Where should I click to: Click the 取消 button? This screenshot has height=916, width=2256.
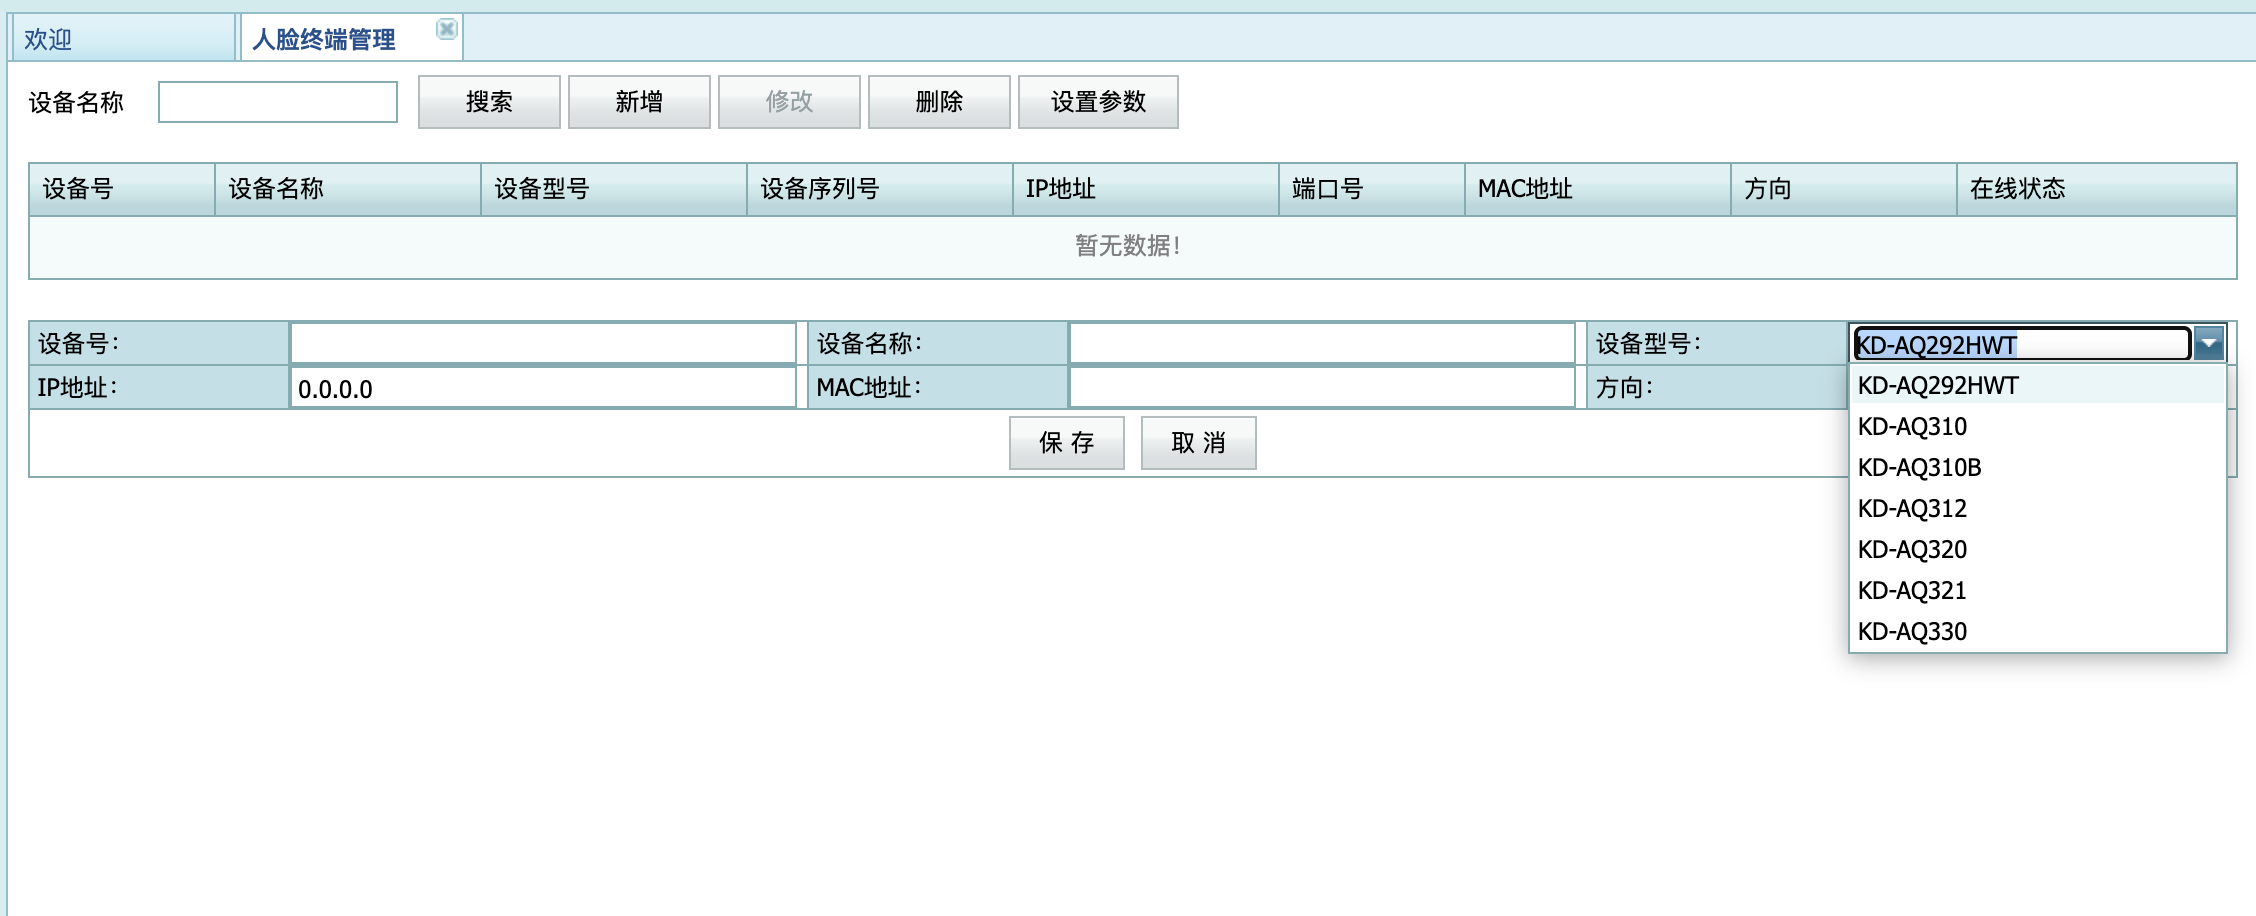pos(1199,443)
